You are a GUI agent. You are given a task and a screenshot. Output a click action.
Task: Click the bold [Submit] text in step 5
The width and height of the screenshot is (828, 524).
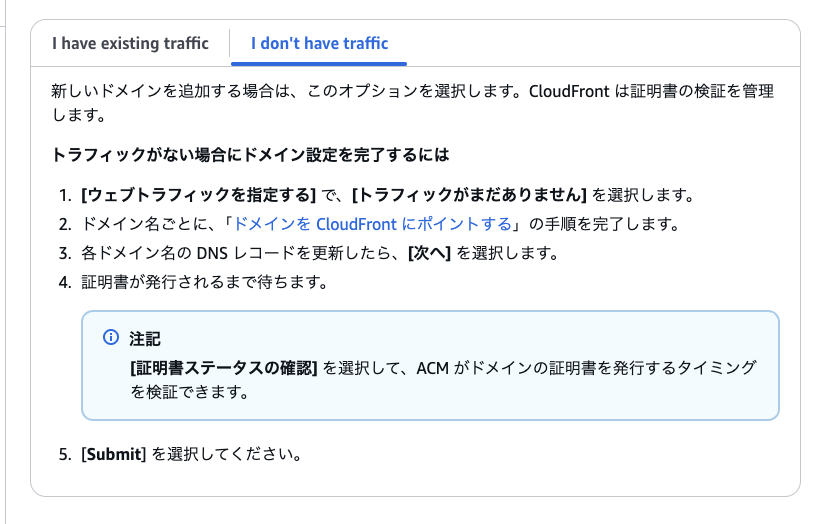point(114,455)
